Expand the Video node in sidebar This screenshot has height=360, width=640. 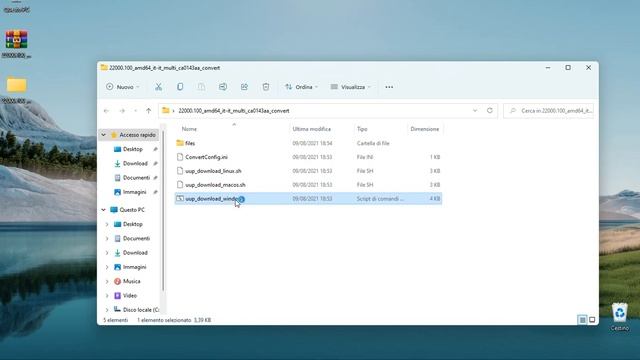click(107, 296)
